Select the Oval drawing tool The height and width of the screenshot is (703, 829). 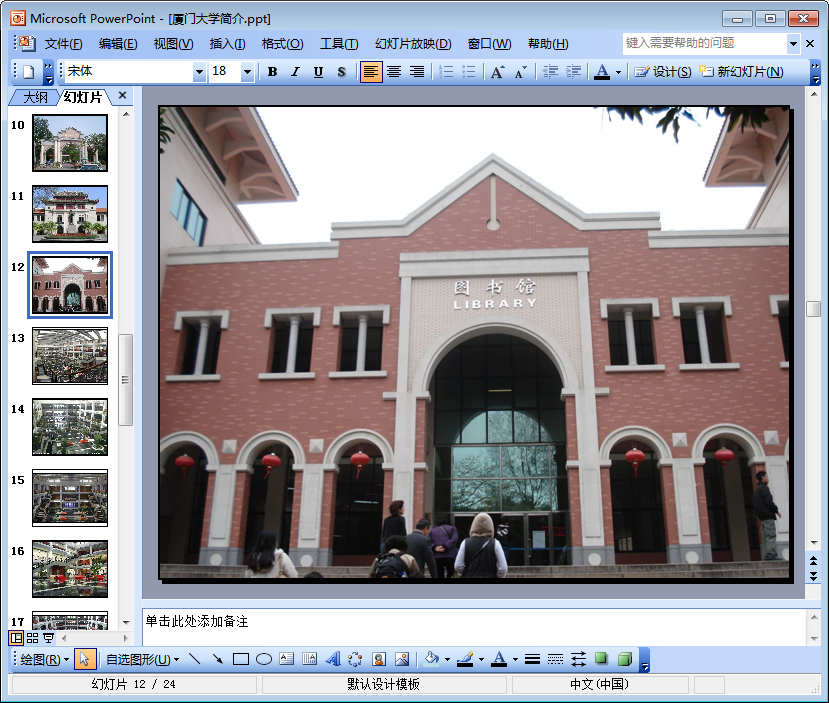tap(264, 659)
